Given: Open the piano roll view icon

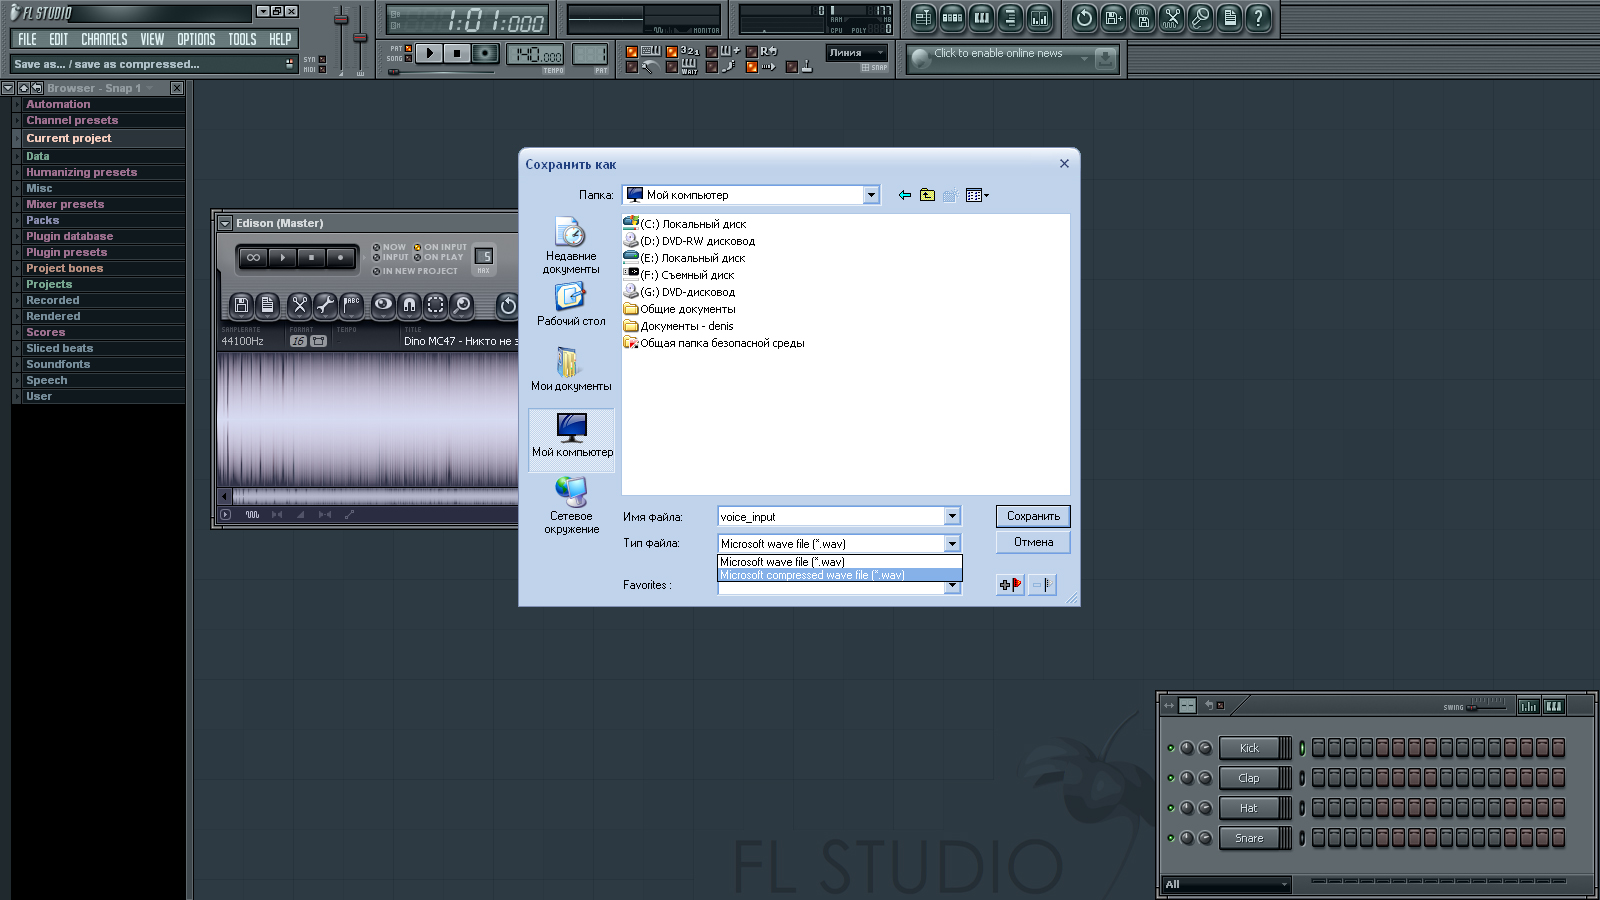Looking at the screenshot, I should pos(981,17).
